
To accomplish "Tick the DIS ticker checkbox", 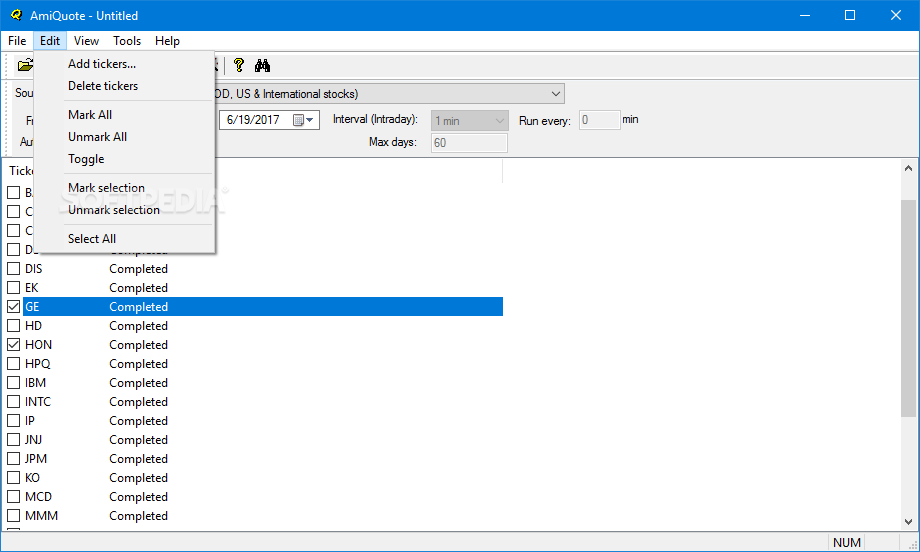I will click(x=13, y=269).
